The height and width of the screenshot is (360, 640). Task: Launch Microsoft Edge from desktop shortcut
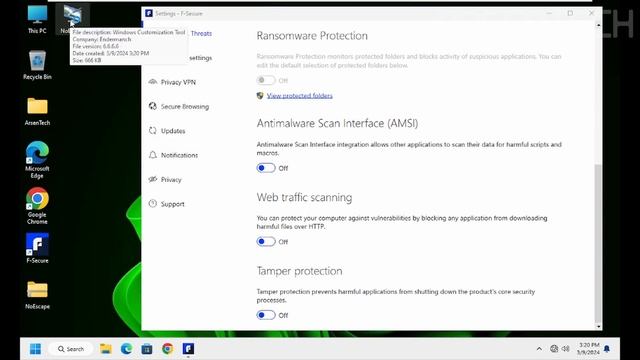tap(37, 160)
